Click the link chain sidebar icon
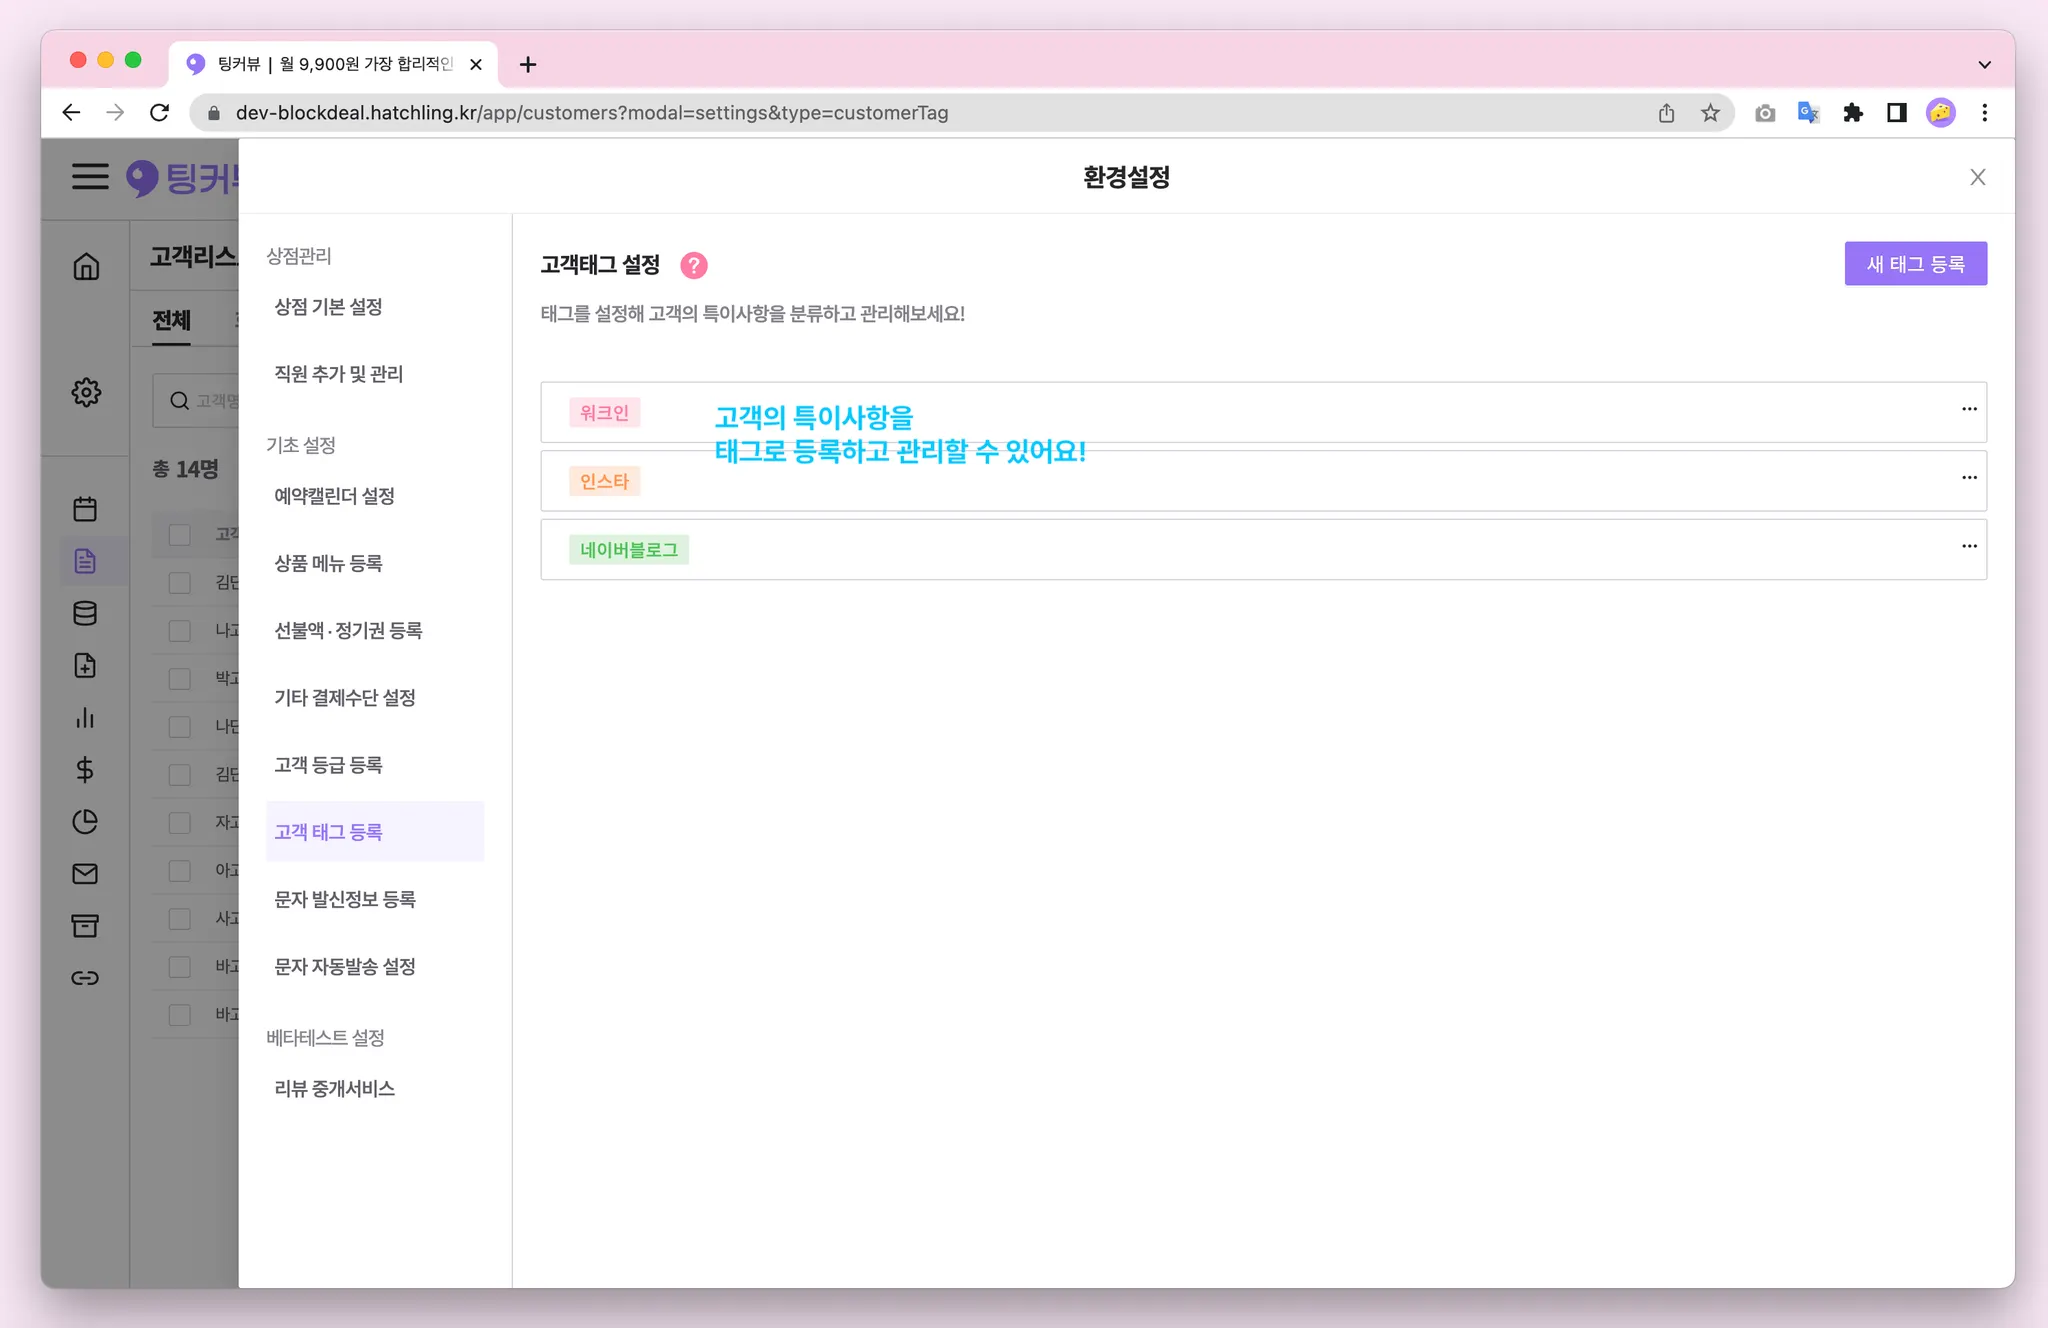 pyautogui.click(x=85, y=977)
